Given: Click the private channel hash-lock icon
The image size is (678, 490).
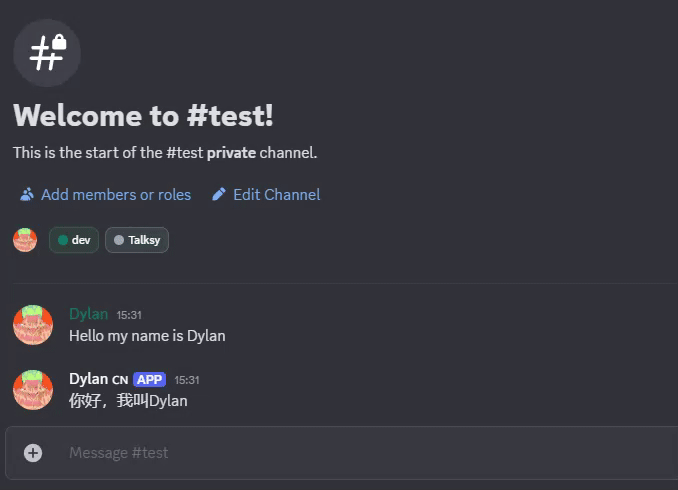Looking at the screenshot, I should (x=47, y=53).
